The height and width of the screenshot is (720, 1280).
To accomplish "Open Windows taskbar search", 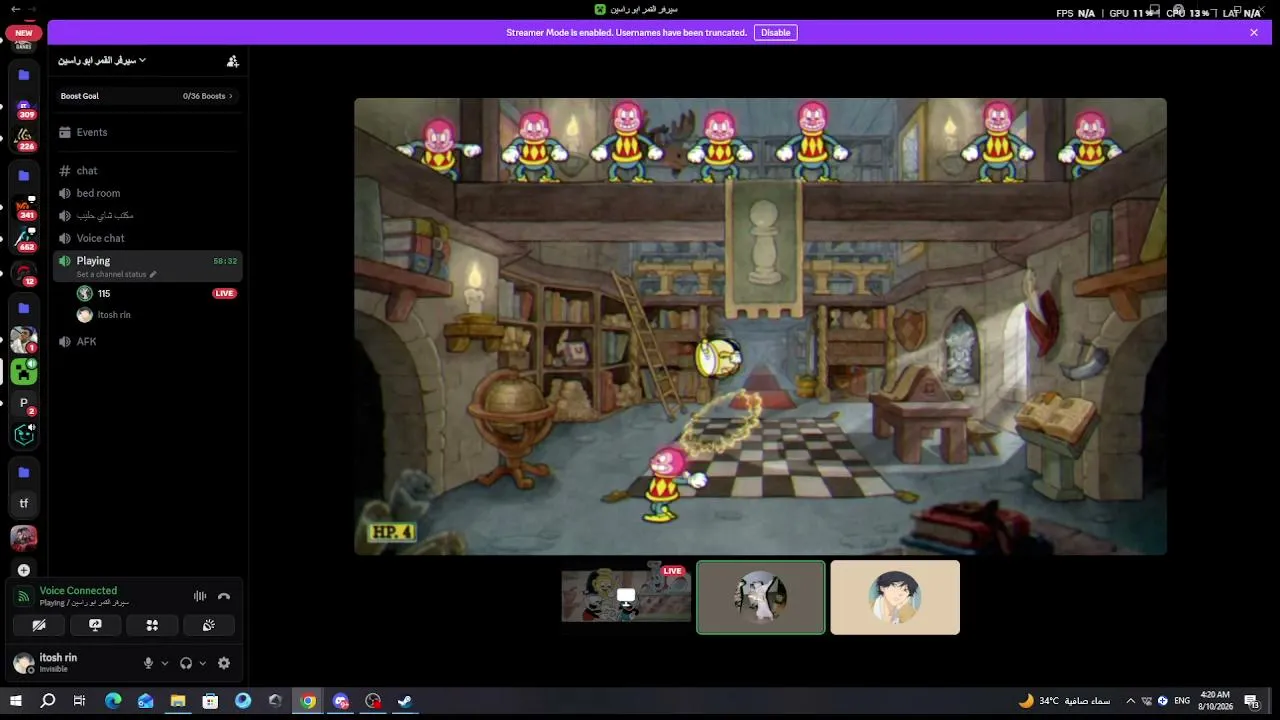I will pos(47,701).
